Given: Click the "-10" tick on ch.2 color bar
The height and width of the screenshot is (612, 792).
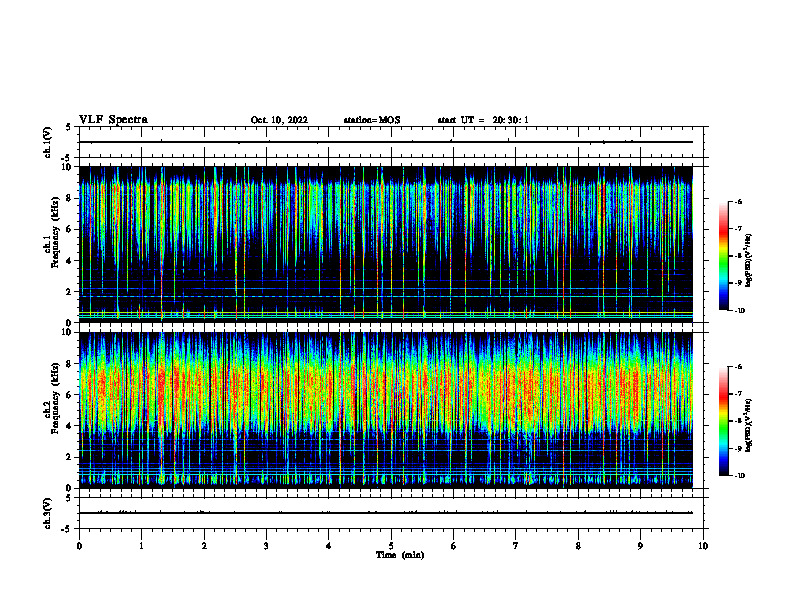Looking at the screenshot, I should [740, 476].
